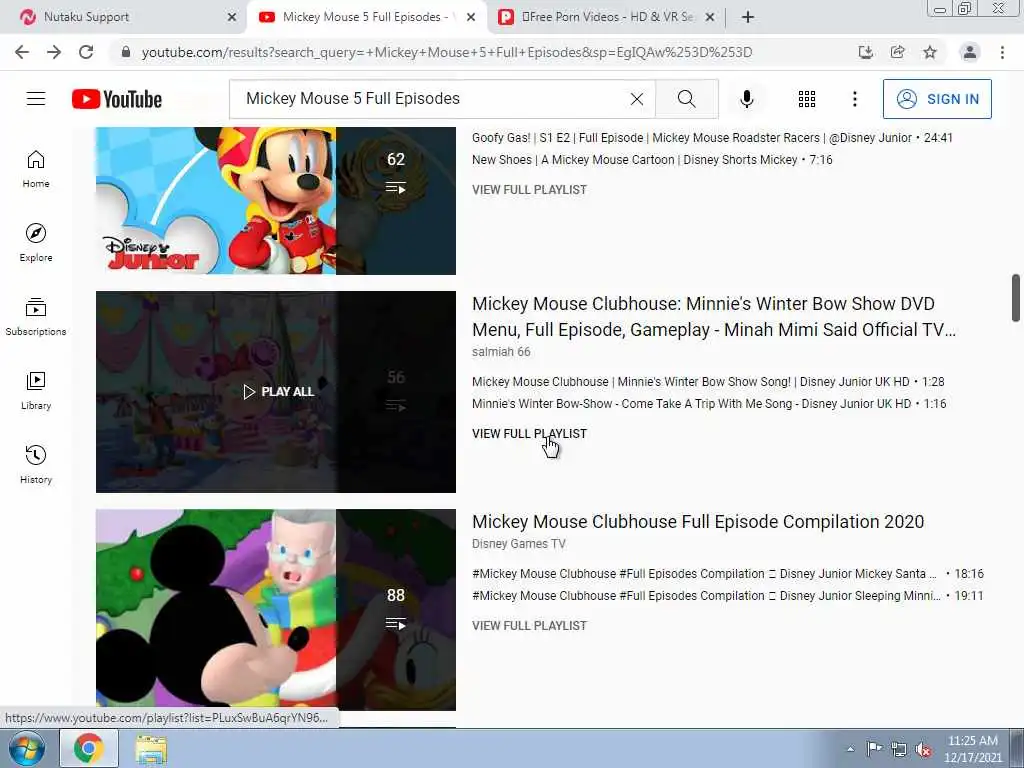Click PLAY ALL on Minnie's Winter Bow Show

coord(279,392)
